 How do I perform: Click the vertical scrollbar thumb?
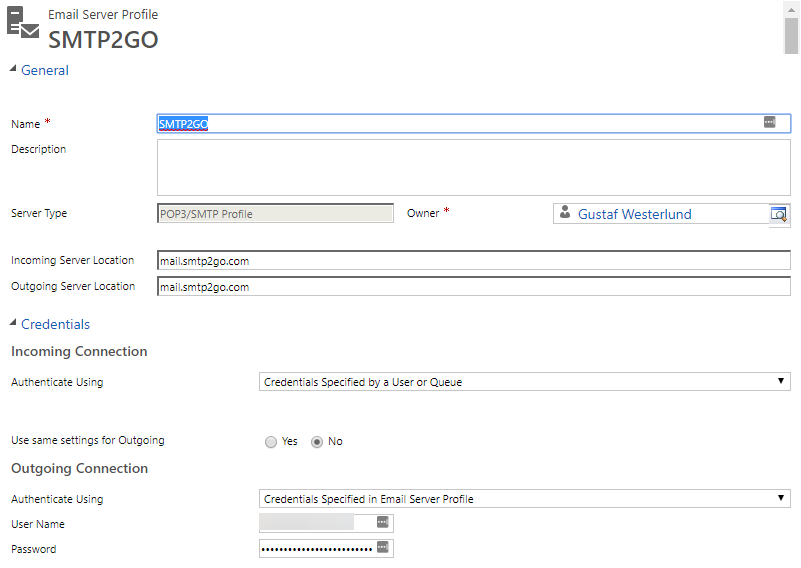coord(791,35)
